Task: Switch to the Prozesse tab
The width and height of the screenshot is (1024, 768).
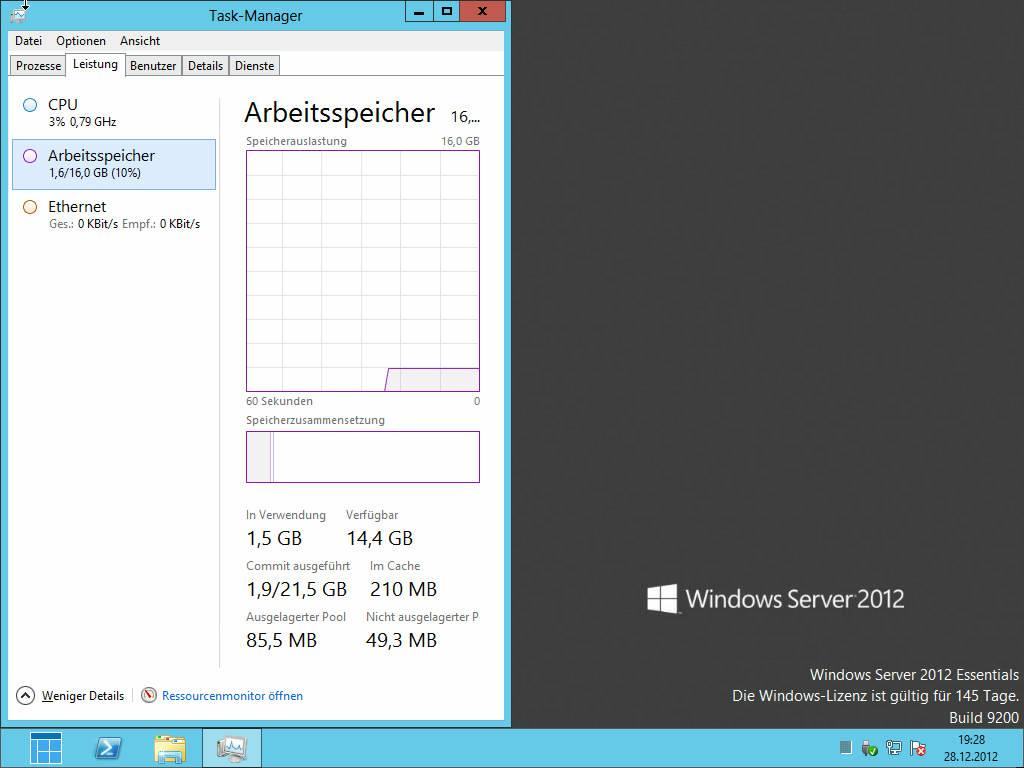Action: (x=38, y=65)
